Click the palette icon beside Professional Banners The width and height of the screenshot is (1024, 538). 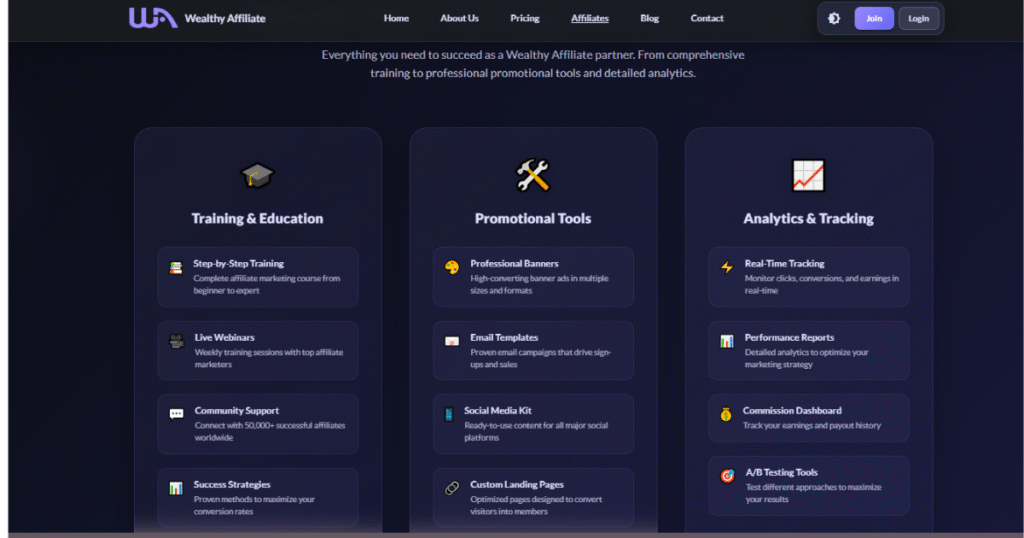(x=452, y=267)
